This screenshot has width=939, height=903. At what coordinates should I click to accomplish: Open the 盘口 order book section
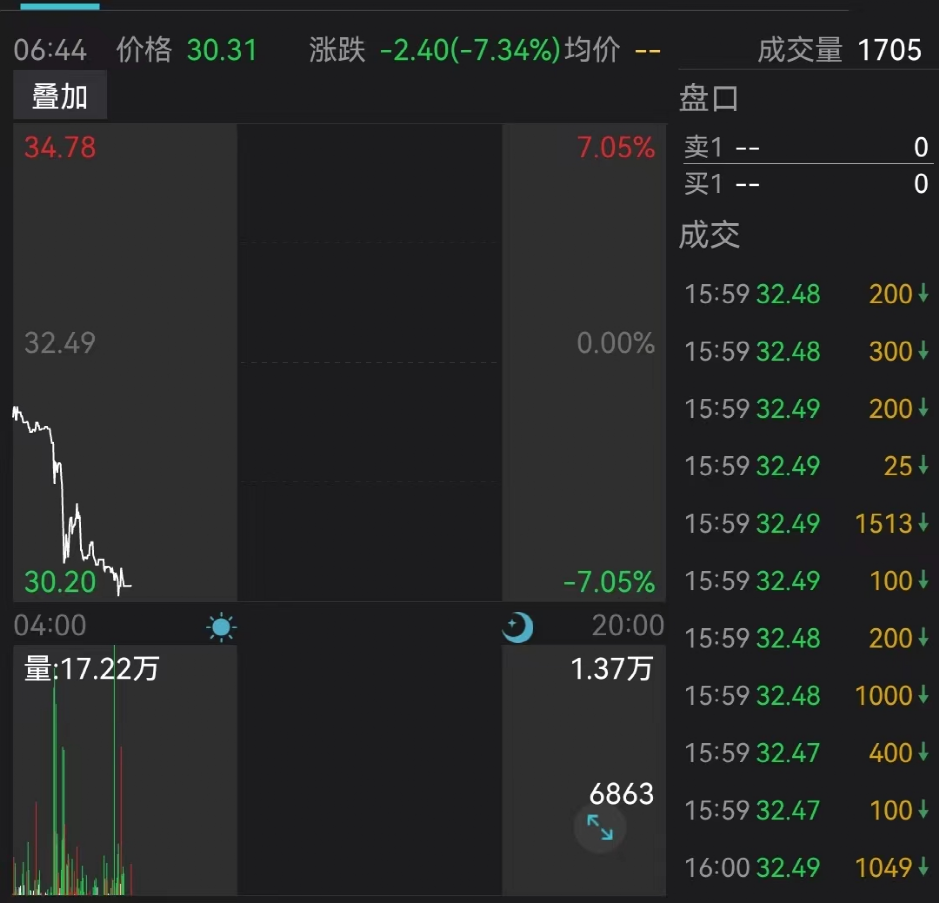[709, 99]
